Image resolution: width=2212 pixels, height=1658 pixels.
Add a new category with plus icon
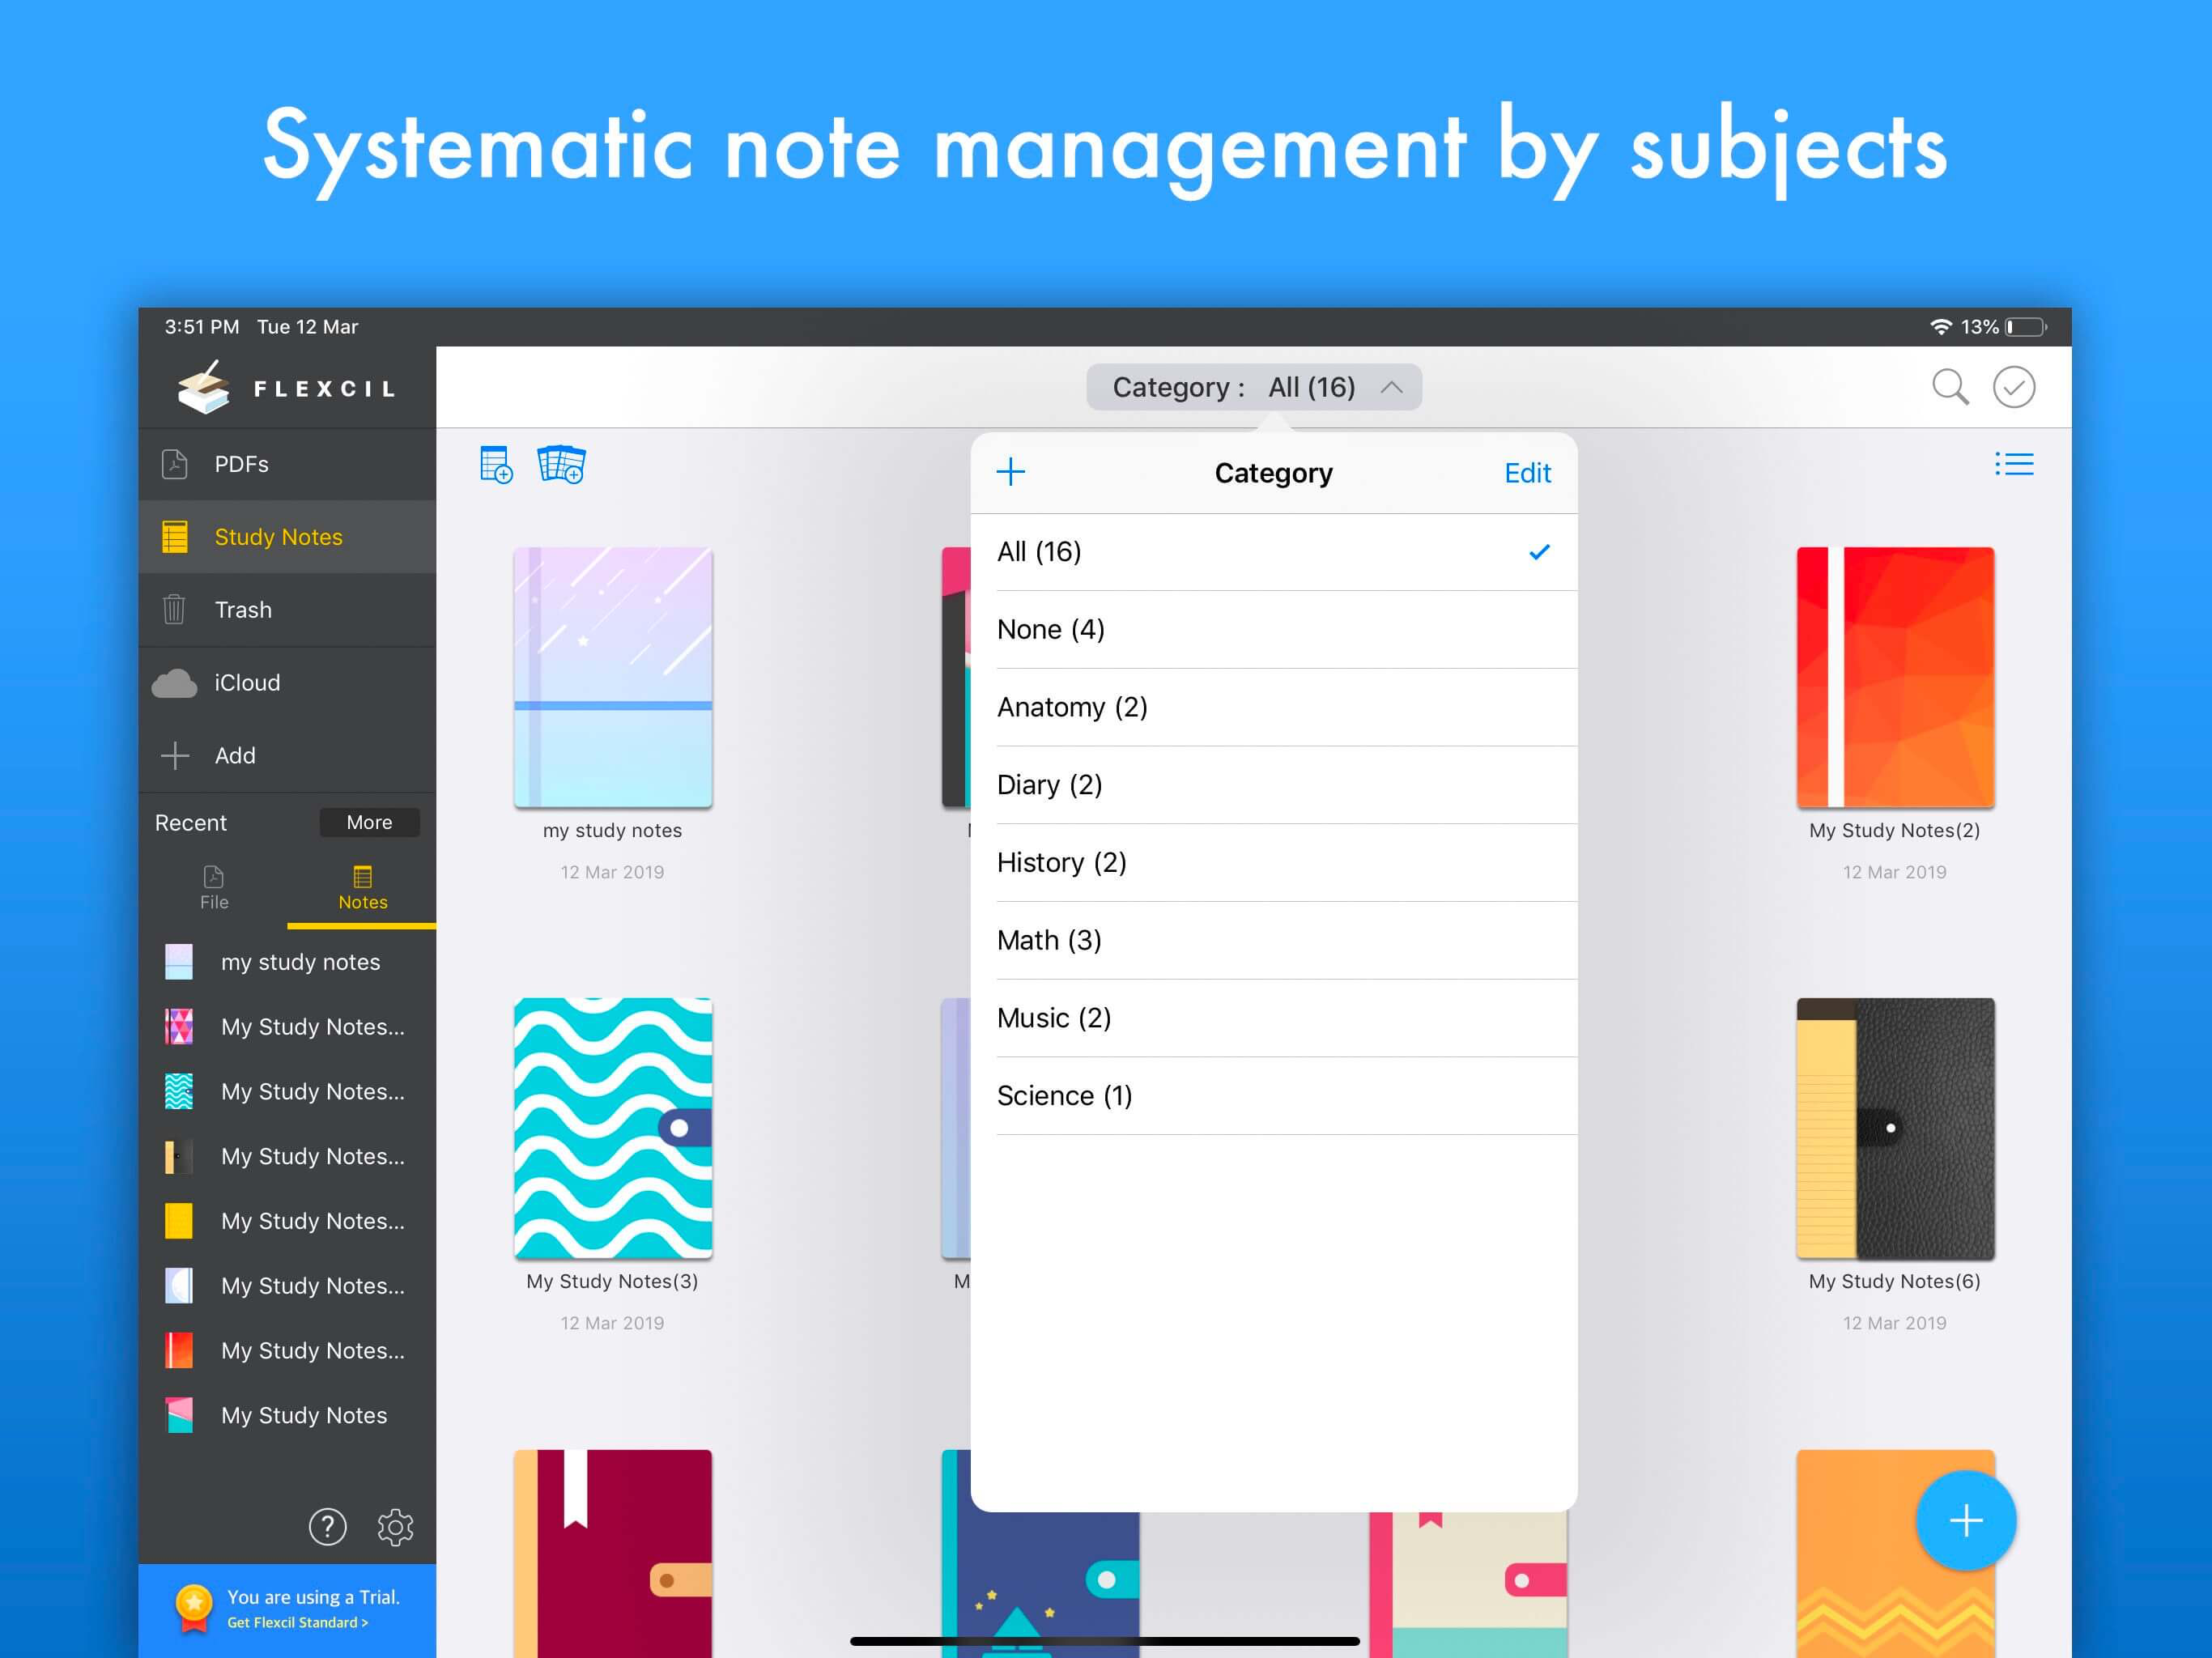(x=1011, y=472)
